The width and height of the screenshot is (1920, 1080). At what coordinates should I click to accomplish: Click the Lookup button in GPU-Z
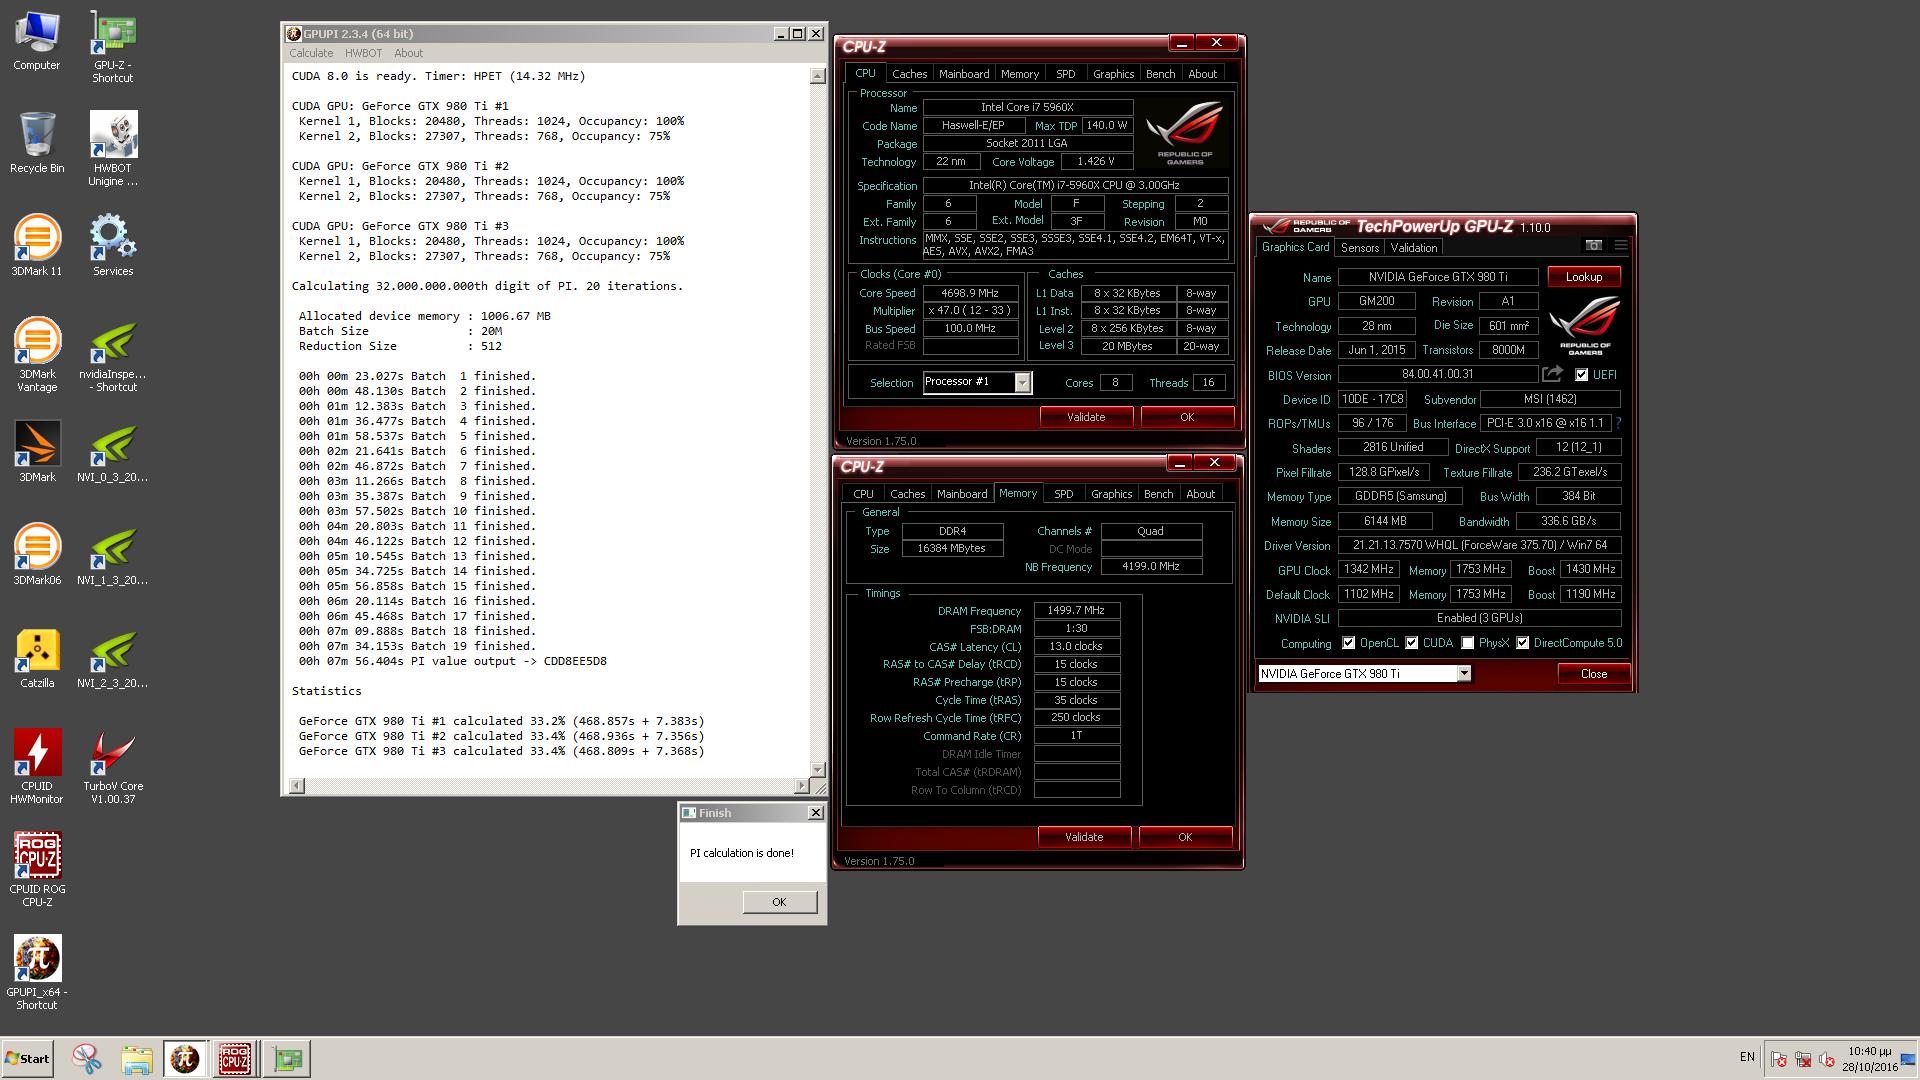1584,277
